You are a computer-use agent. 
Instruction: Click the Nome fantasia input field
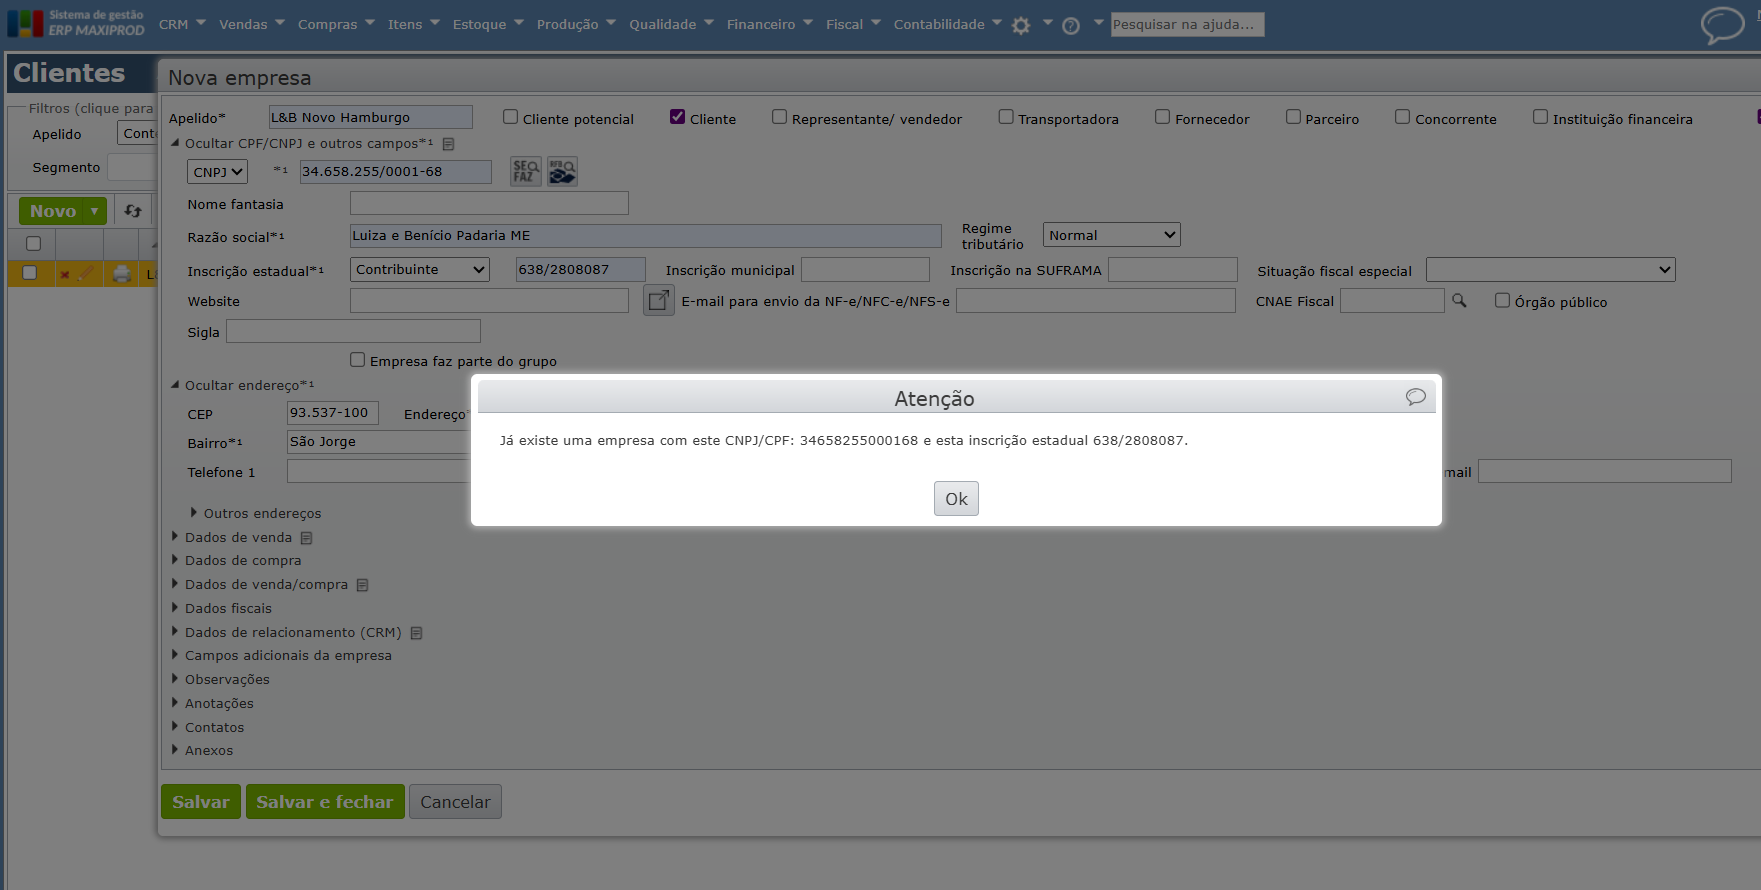point(489,204)
